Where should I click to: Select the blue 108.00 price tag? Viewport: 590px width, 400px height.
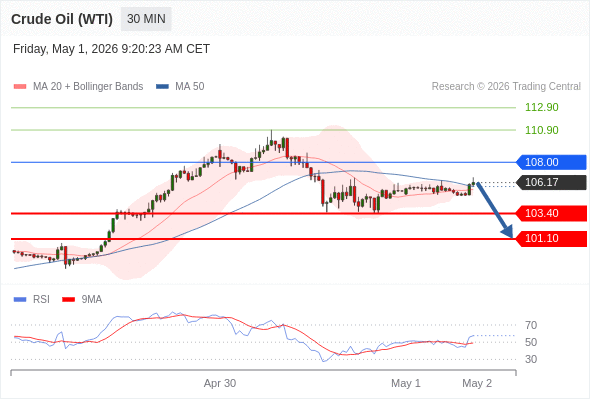coord(551,162)
